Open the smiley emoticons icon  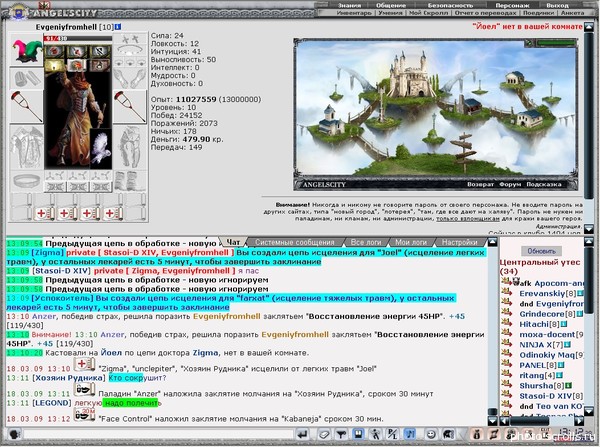click(x=431, y=435)
